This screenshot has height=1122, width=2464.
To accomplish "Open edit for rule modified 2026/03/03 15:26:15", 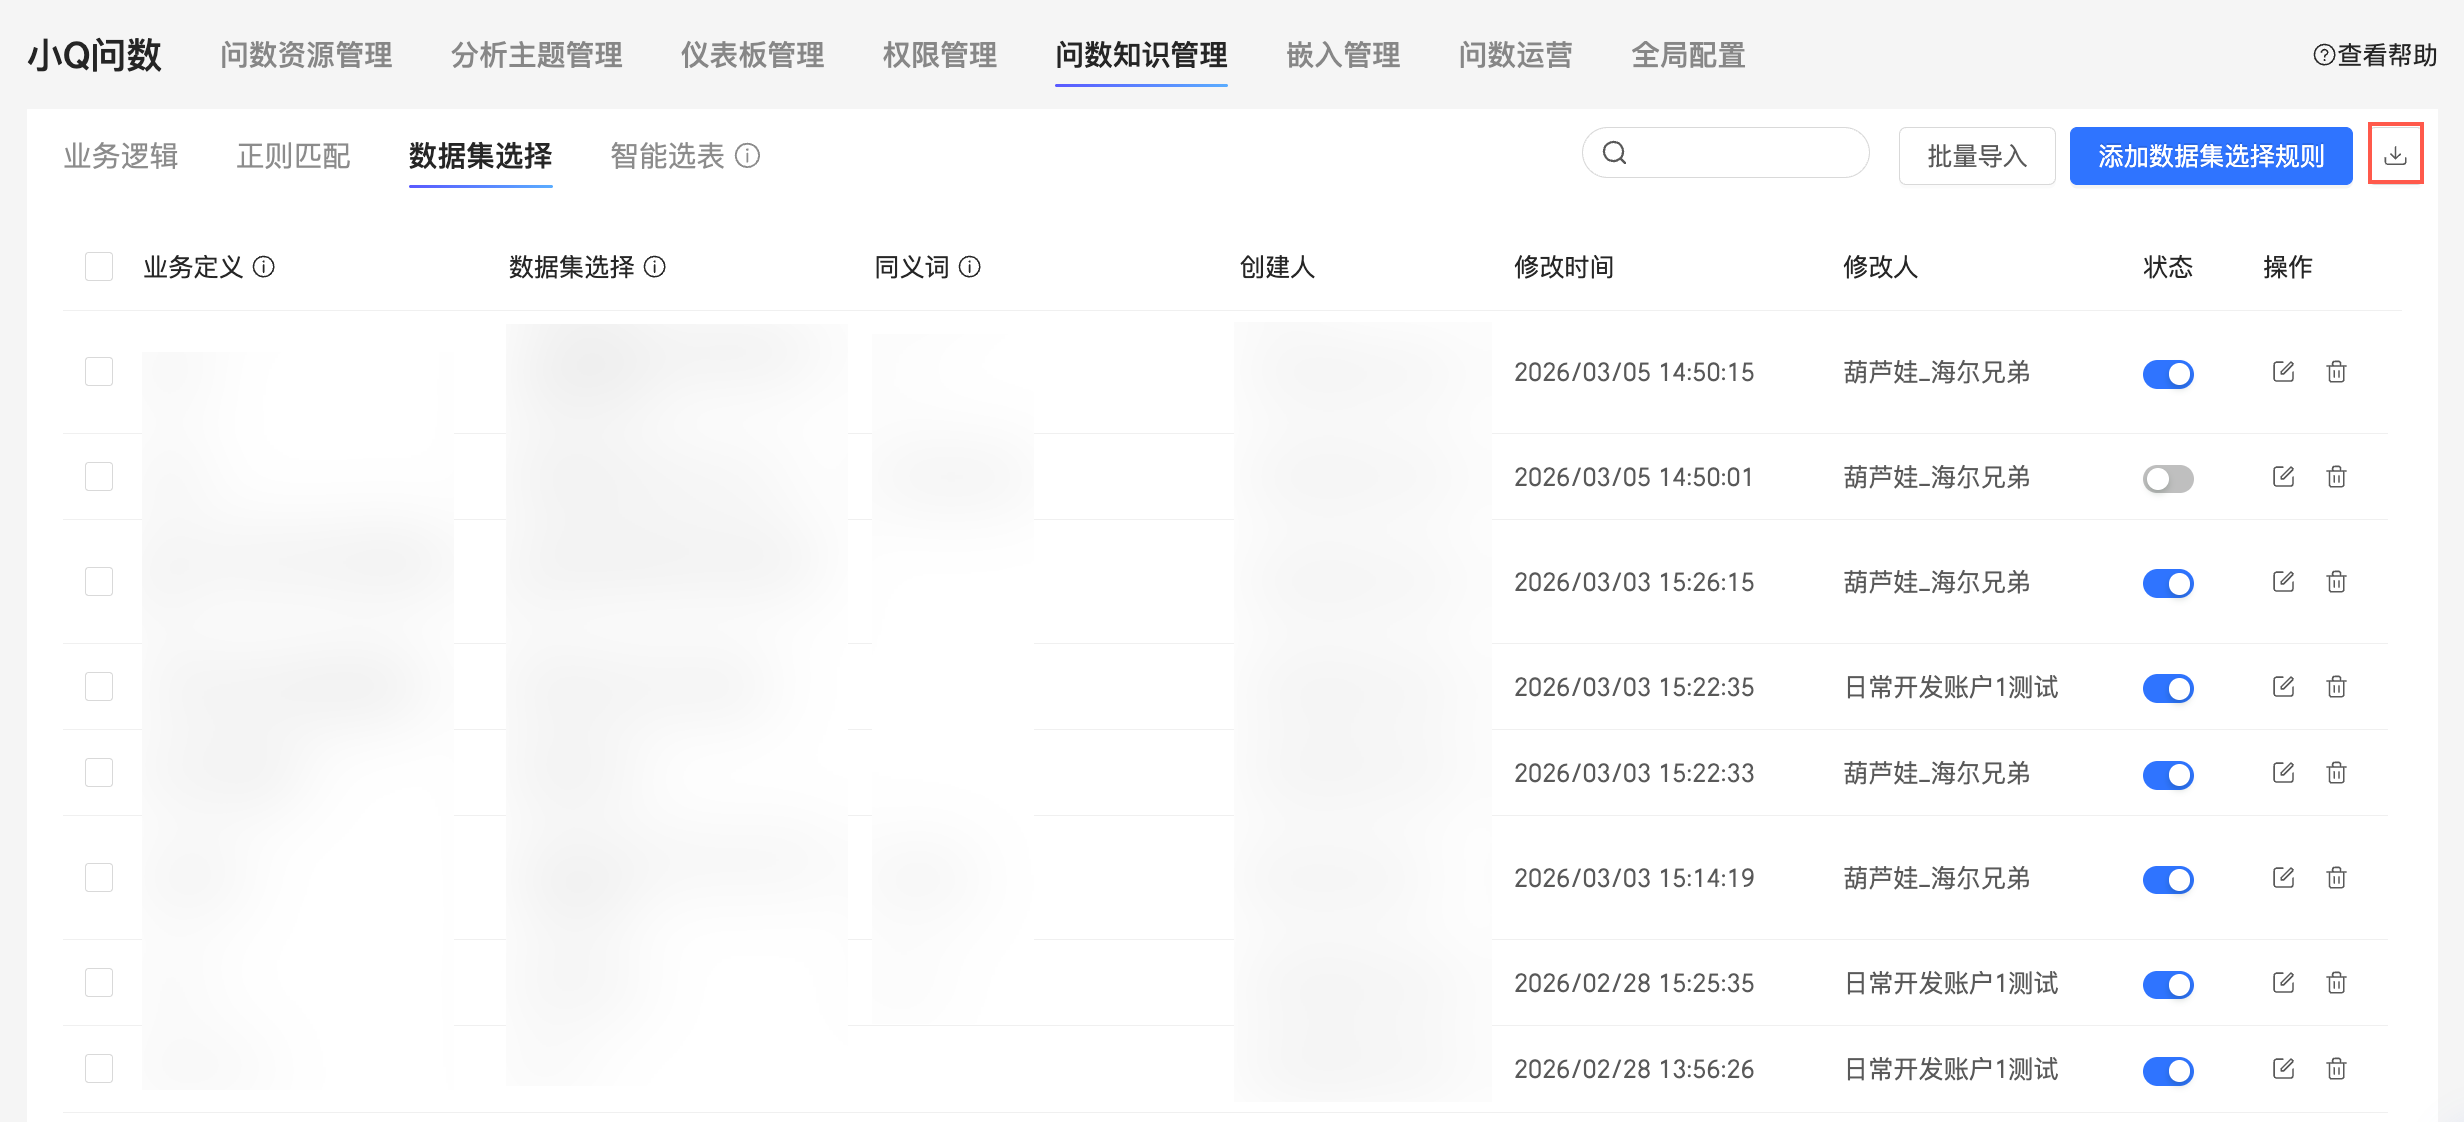I will 2283,582.
